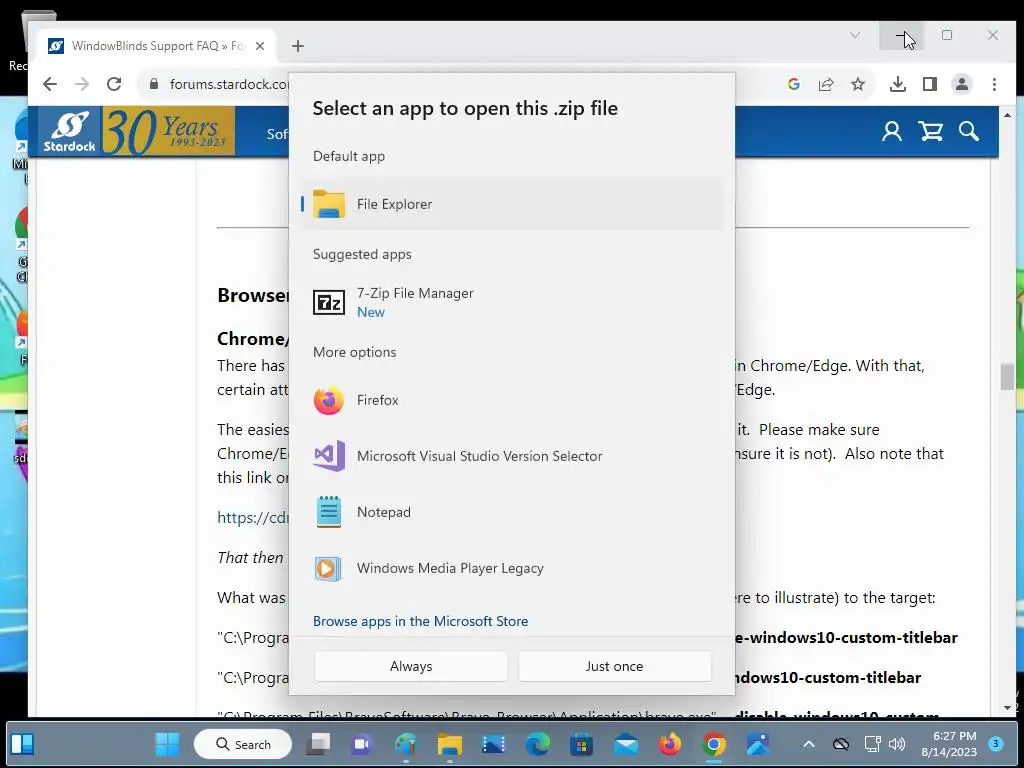Screen dimensions: 1024x768
Task: Bookmark this page with the star icon
Action: coord(858,84)
